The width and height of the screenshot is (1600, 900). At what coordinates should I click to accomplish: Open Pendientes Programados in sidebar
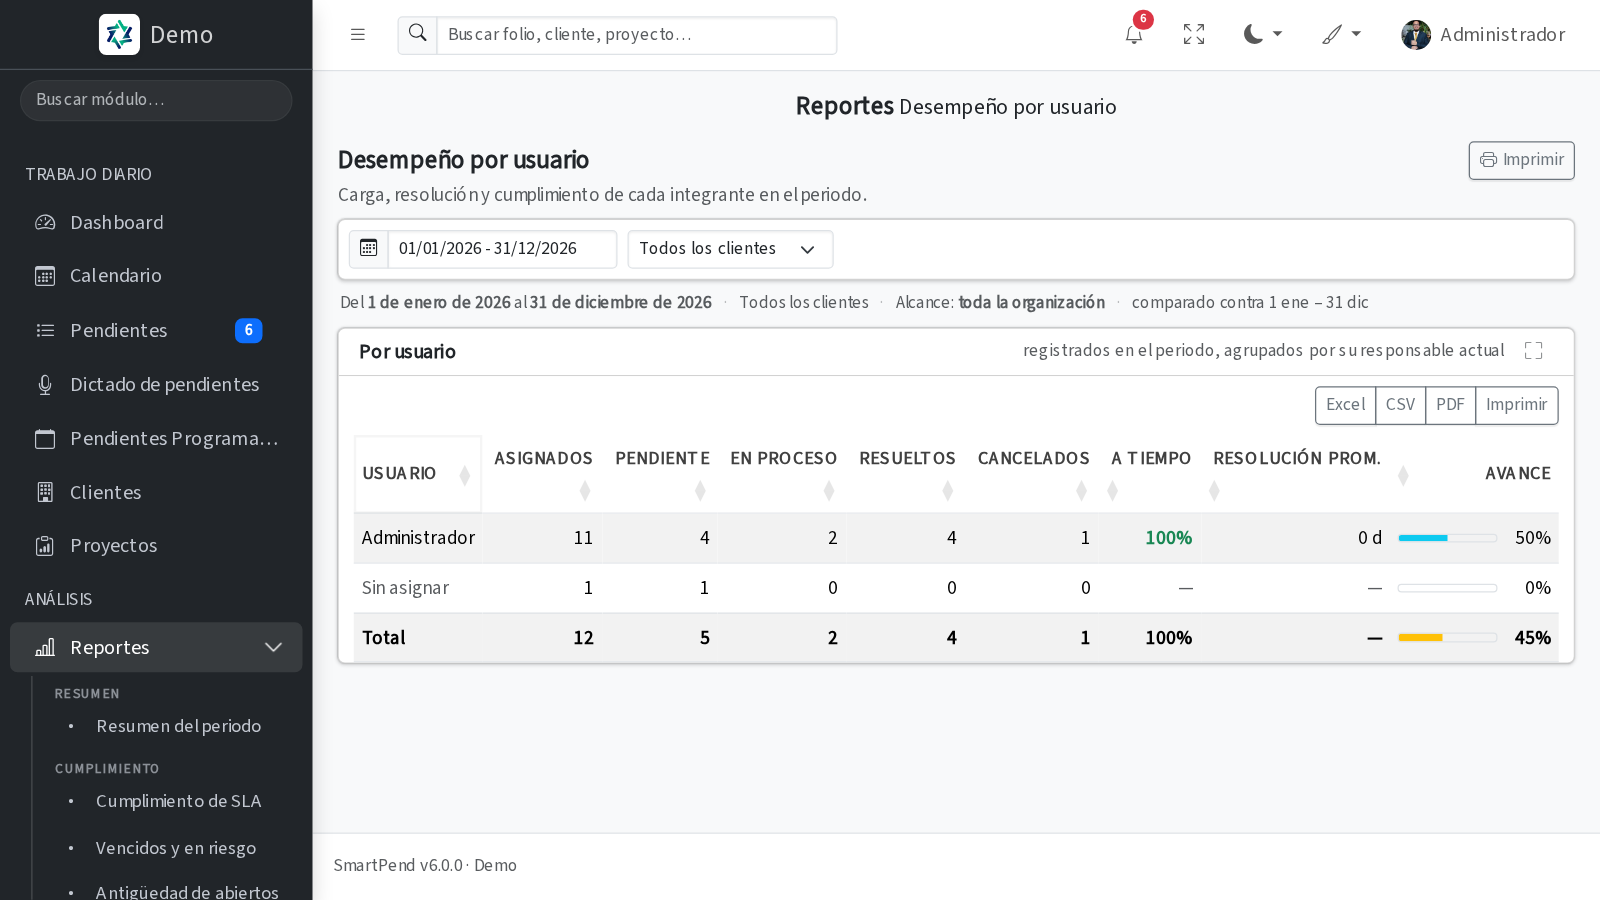[156, 438]
